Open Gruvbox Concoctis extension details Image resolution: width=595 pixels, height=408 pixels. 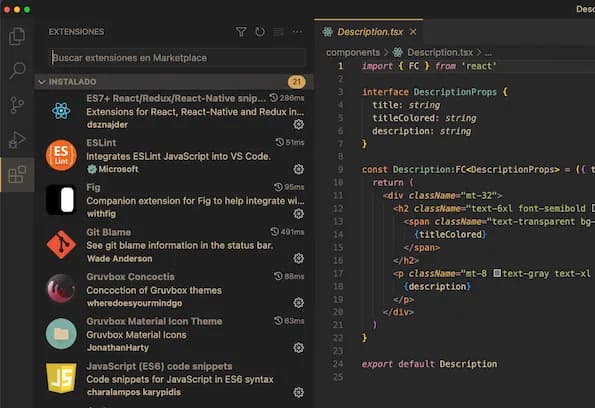131,277
